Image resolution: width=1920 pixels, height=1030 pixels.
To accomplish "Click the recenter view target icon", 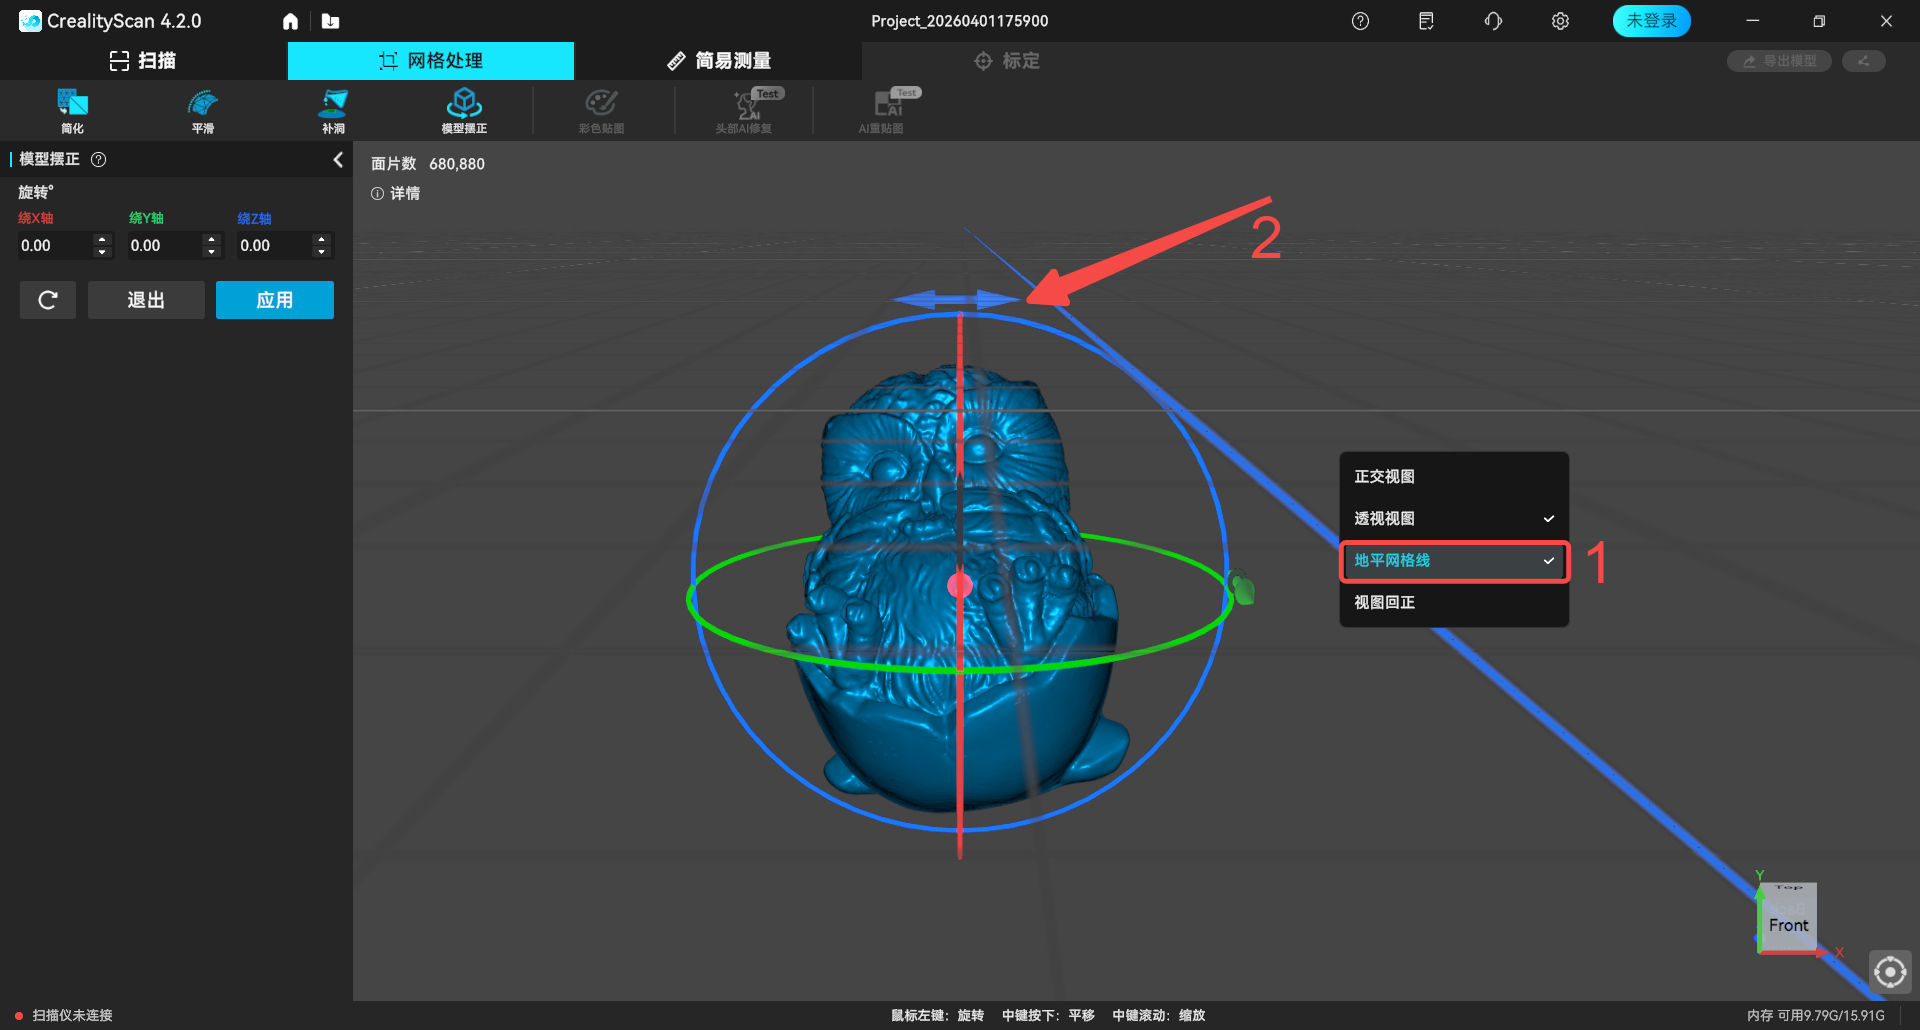I will pos(1889,971).
